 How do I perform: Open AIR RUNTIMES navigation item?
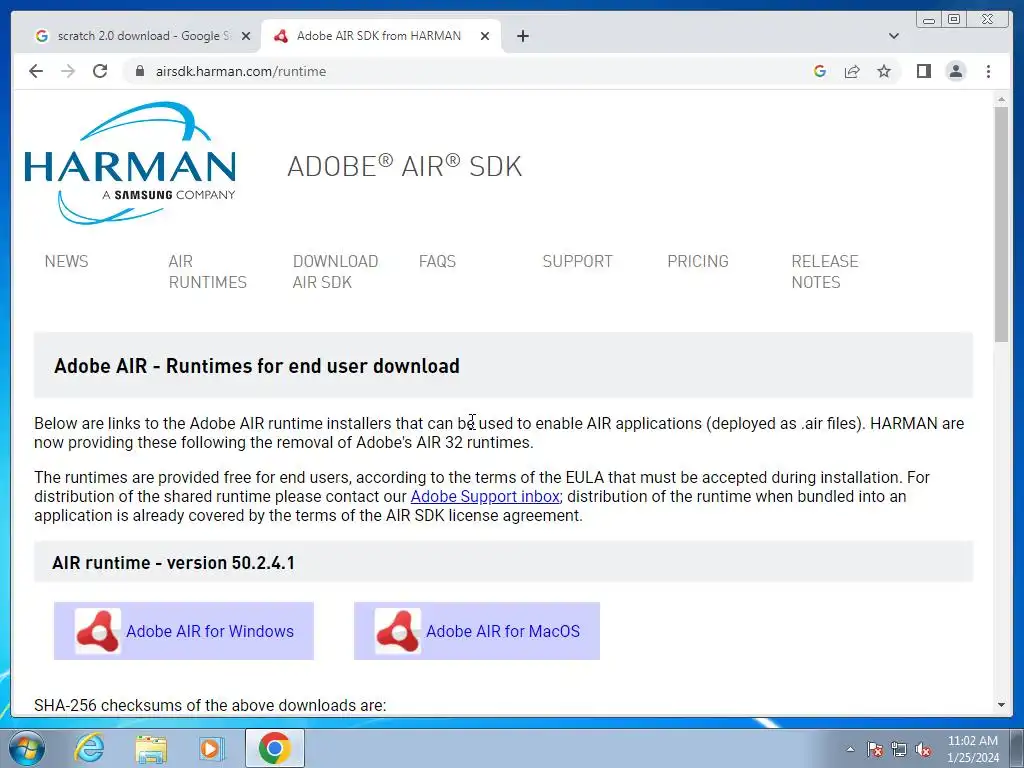pyautogui.click(x=207, y=272)
